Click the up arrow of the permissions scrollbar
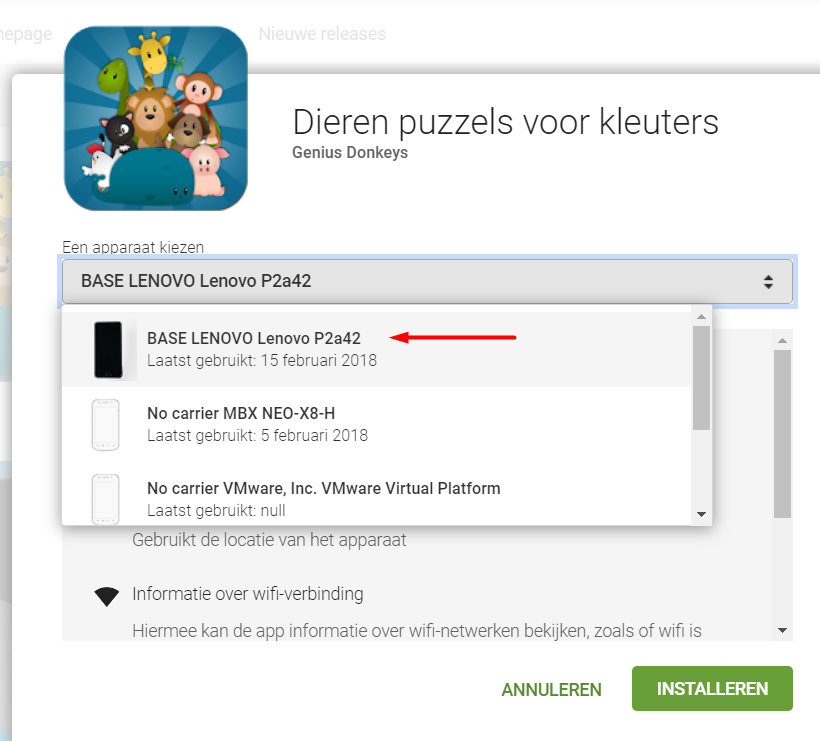820x741 pixels. coord(782,340)
